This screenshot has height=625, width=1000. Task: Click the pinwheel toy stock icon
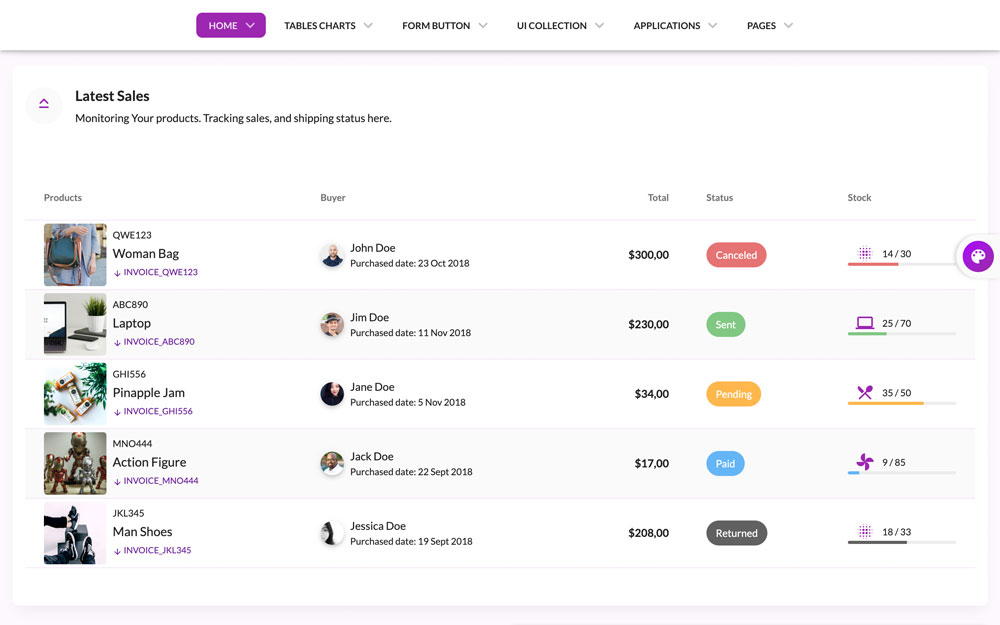[865, 462]
